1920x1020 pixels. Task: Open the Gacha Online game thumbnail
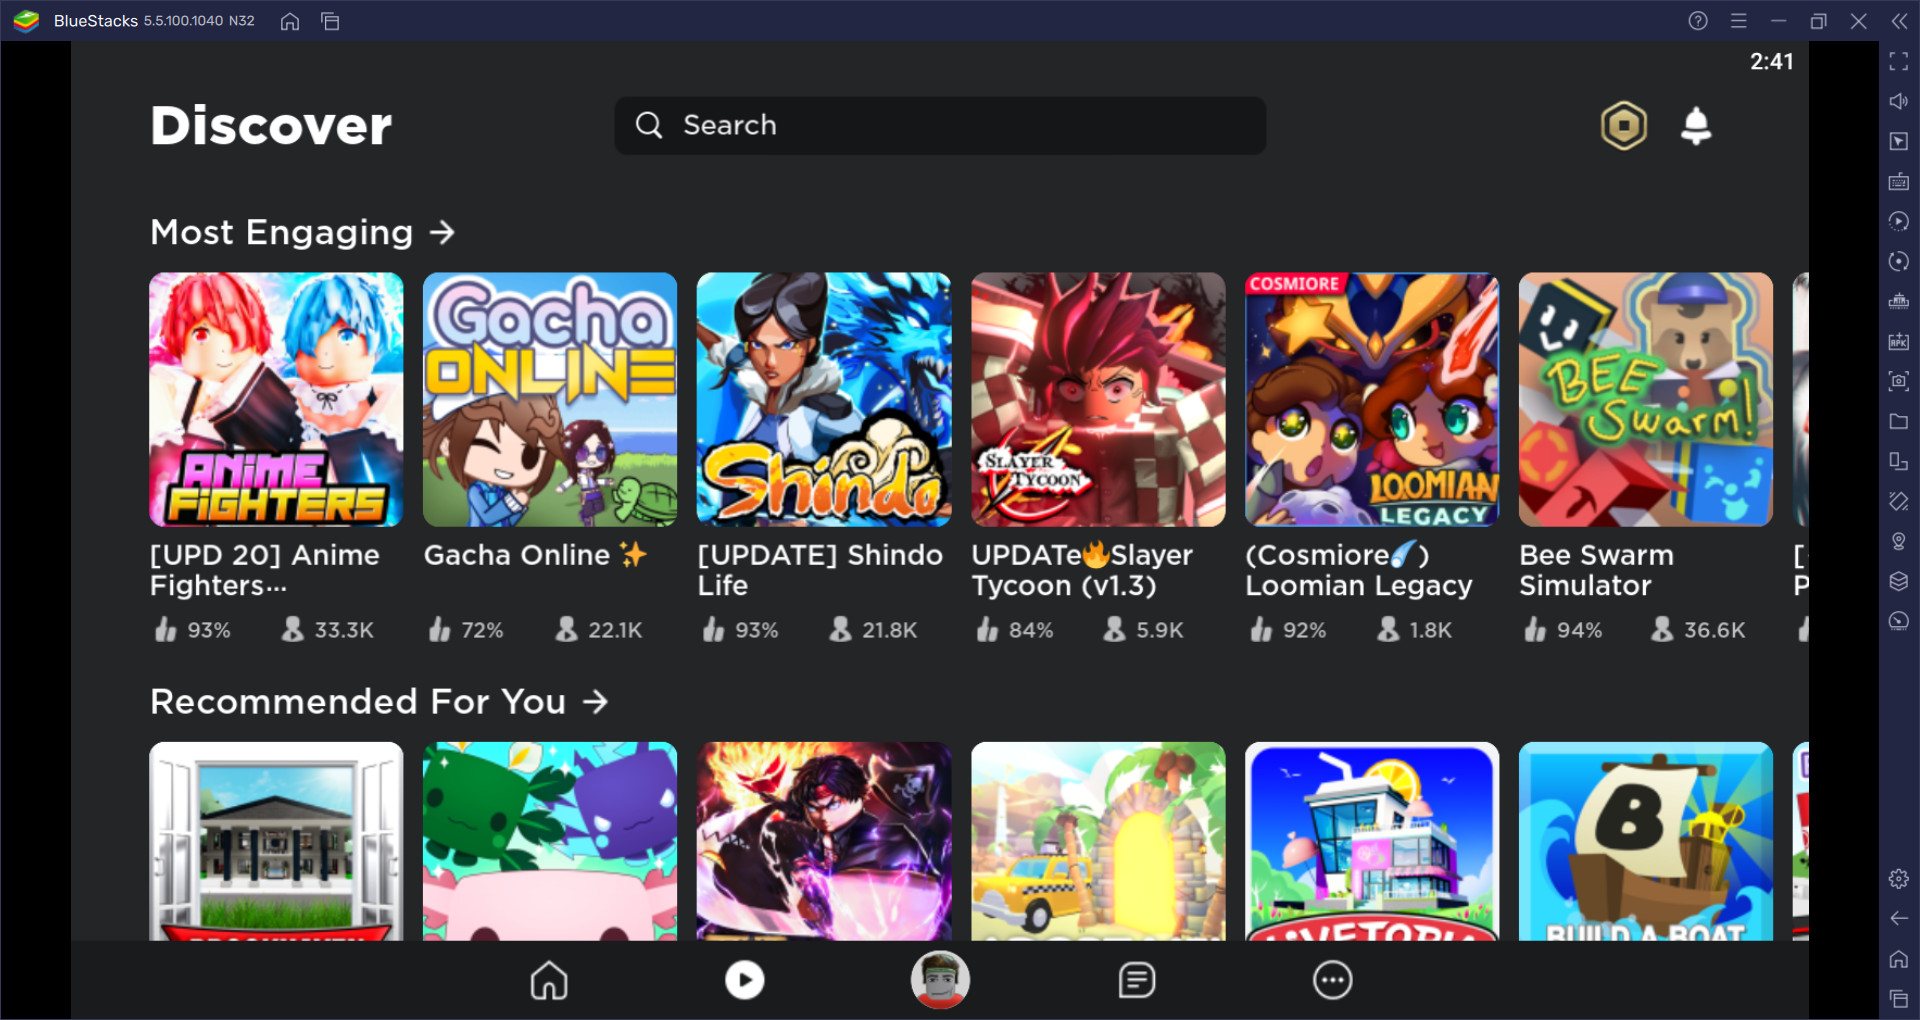tap(550, 399)
